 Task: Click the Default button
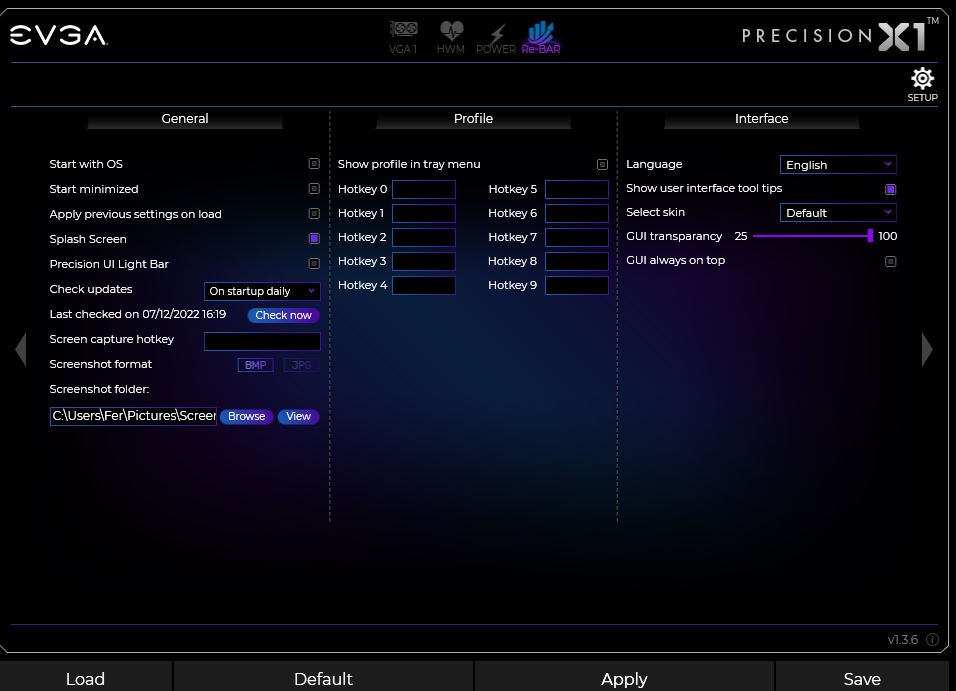click(323, 678)
